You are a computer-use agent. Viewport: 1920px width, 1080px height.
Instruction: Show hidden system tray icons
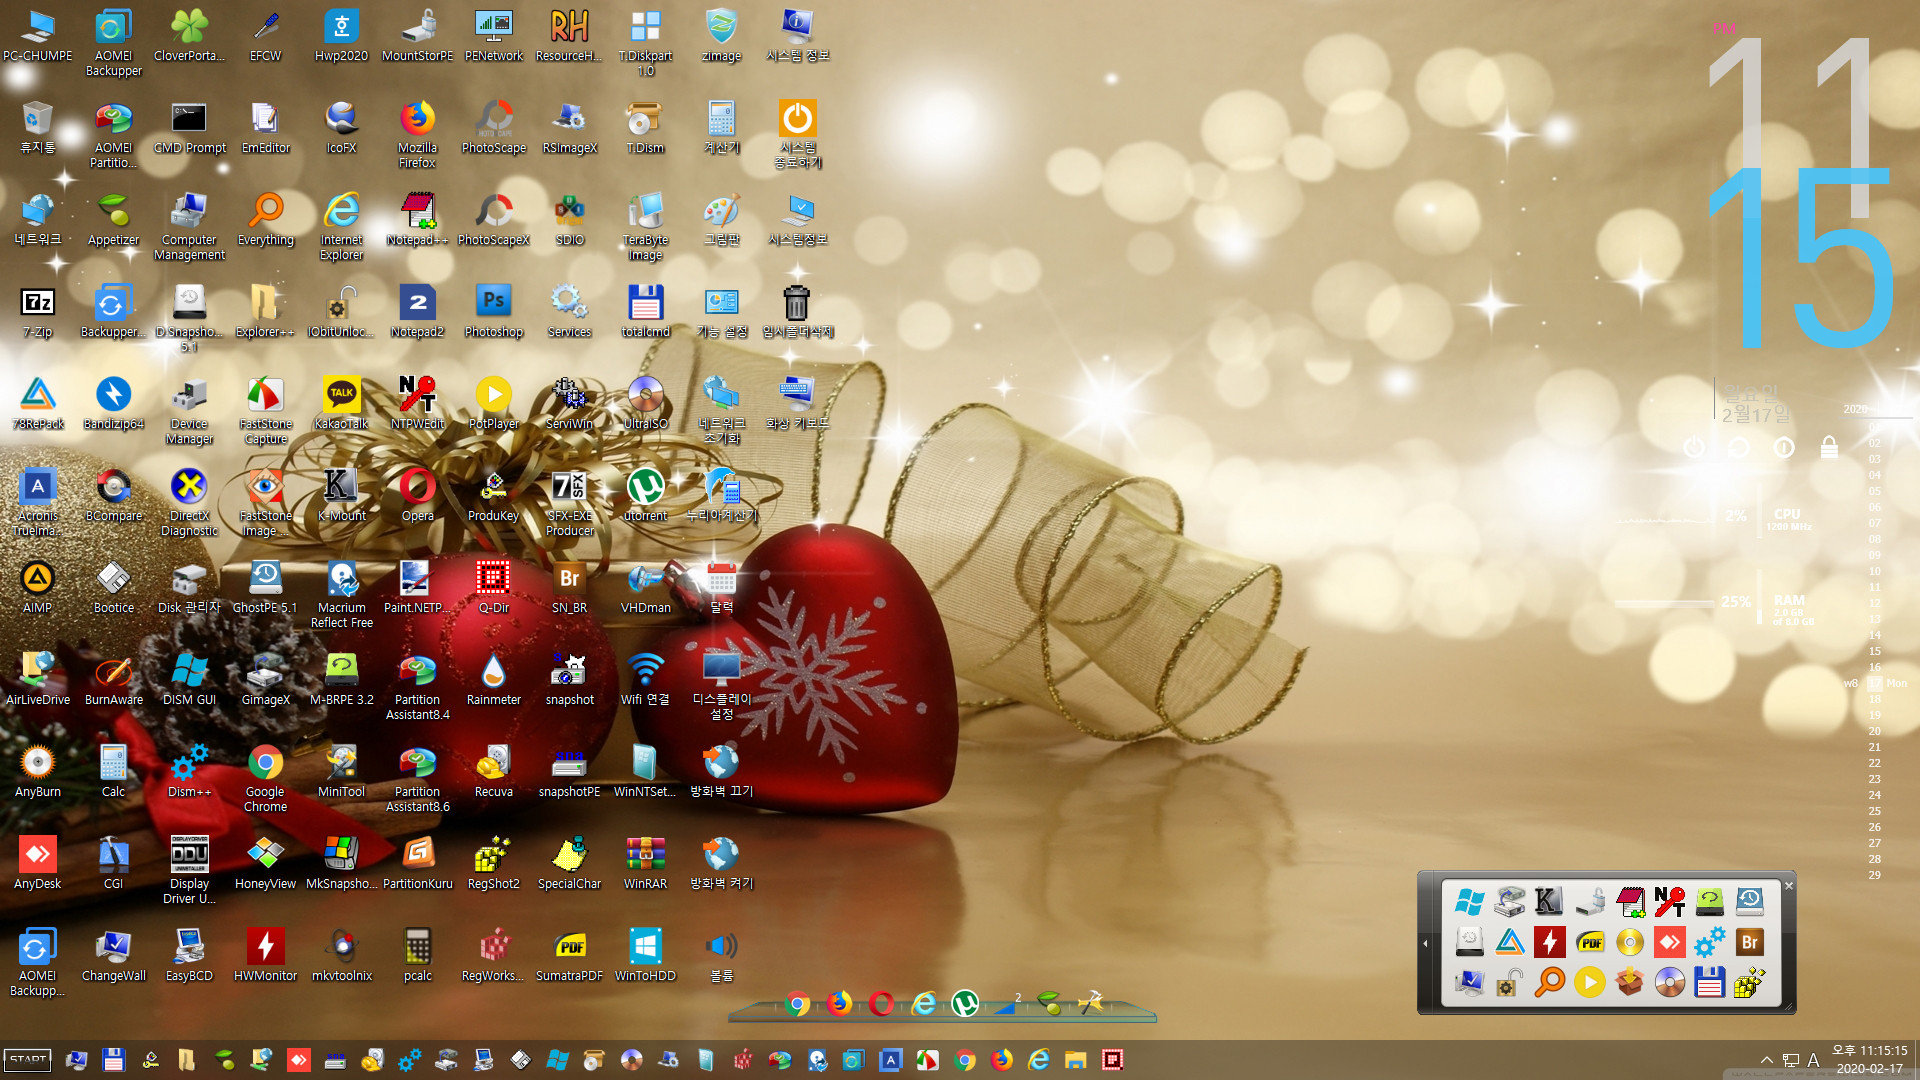click(1767, 1060)
